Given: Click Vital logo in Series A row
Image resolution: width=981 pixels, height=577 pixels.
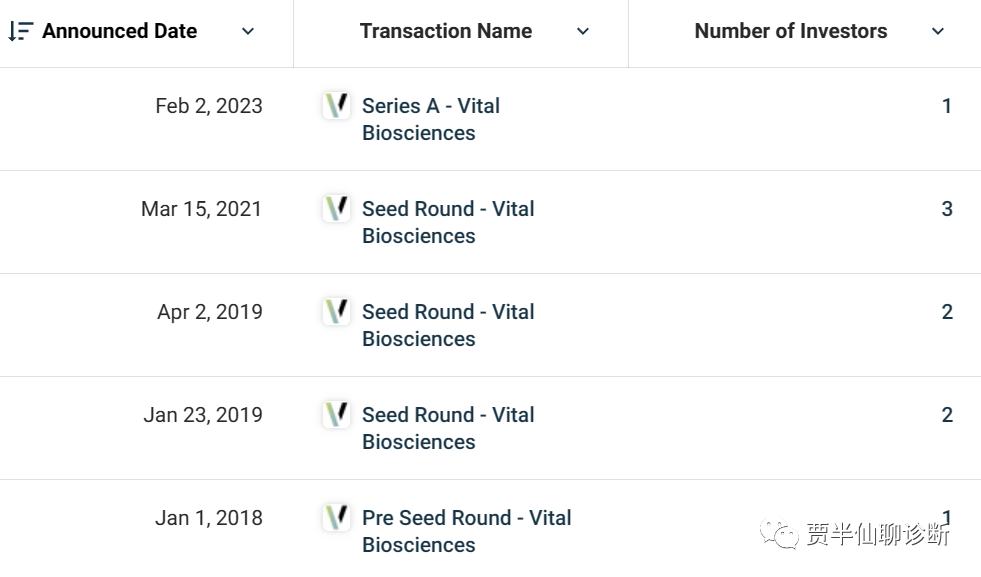Looking at the screenshot, I should click(x=336, y=105).
